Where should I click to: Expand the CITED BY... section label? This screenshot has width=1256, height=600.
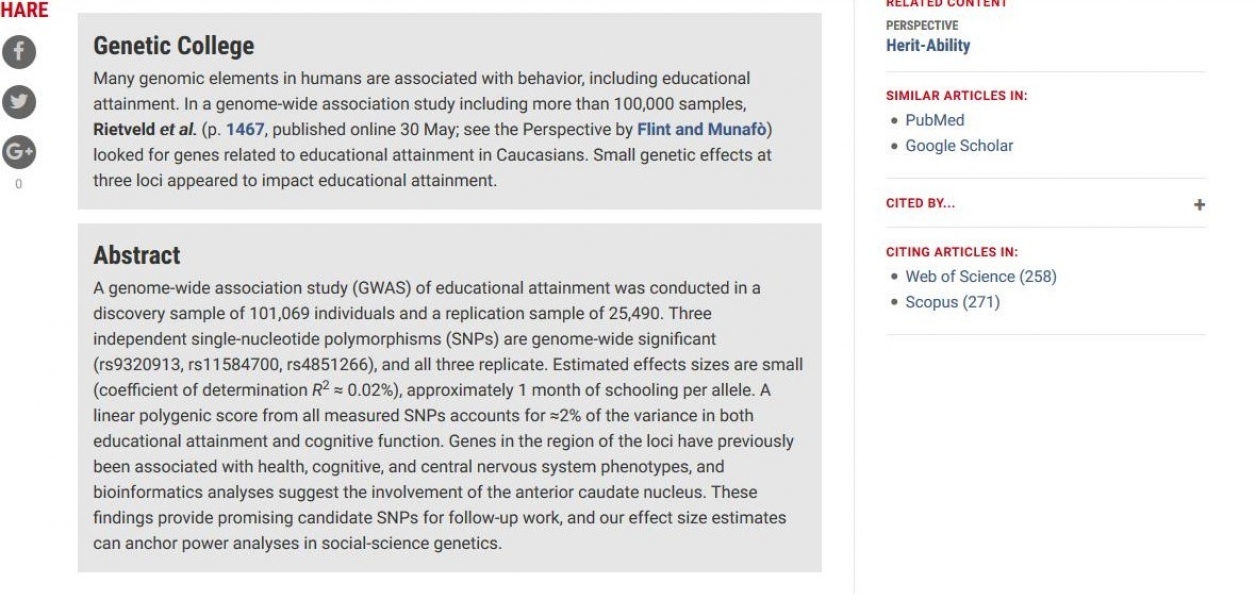pyautogui.click(x=920, y=203)
